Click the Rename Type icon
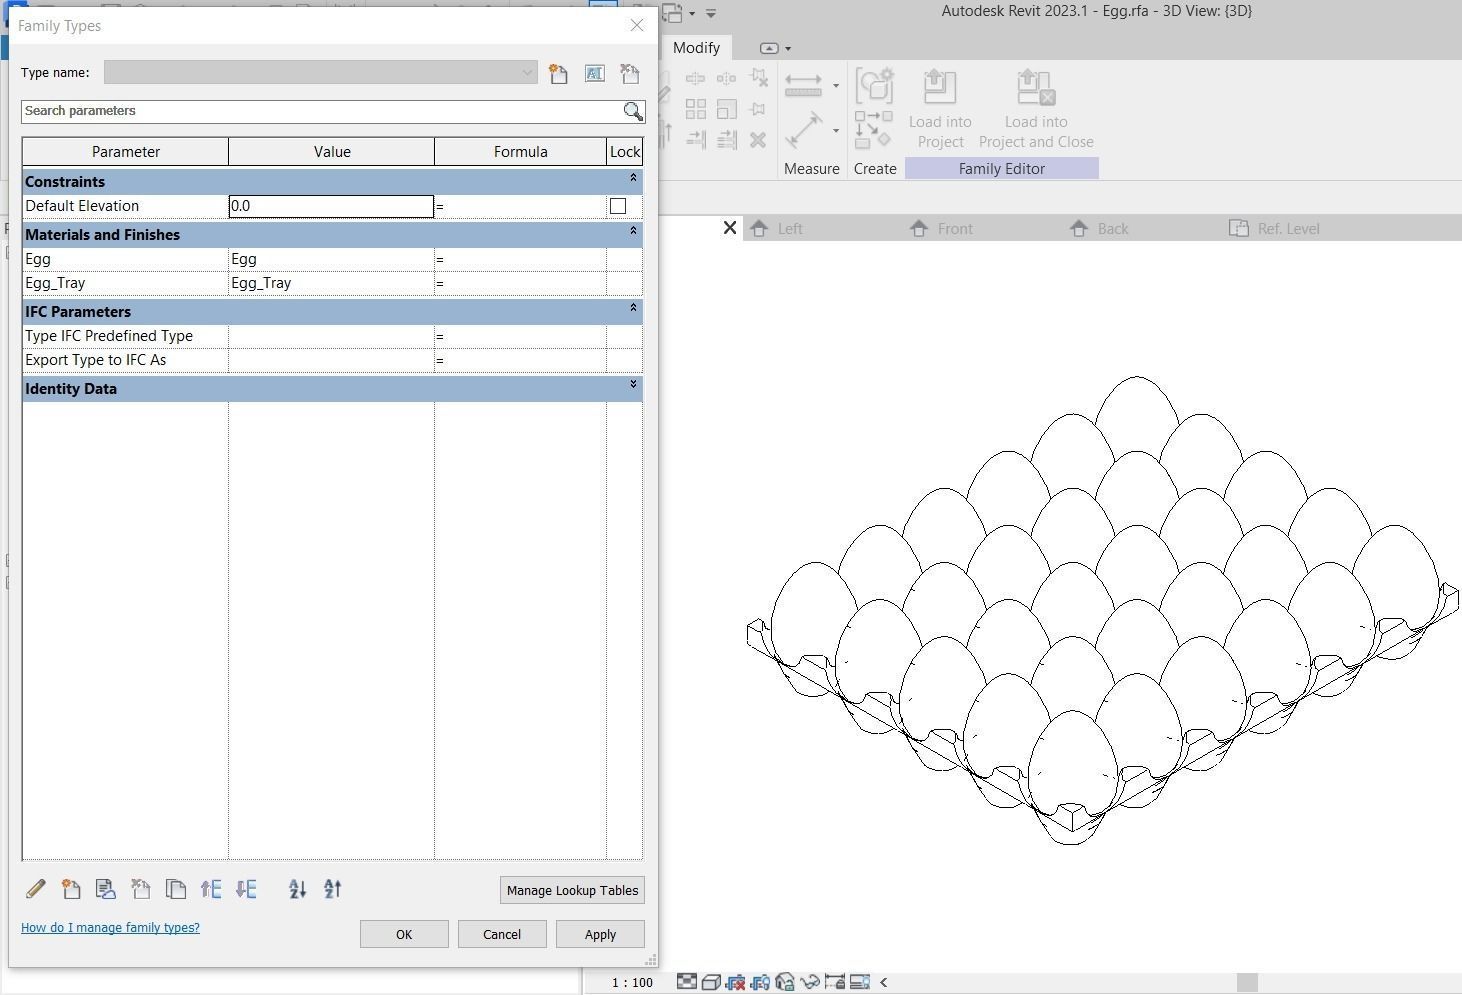 (594, 73)
